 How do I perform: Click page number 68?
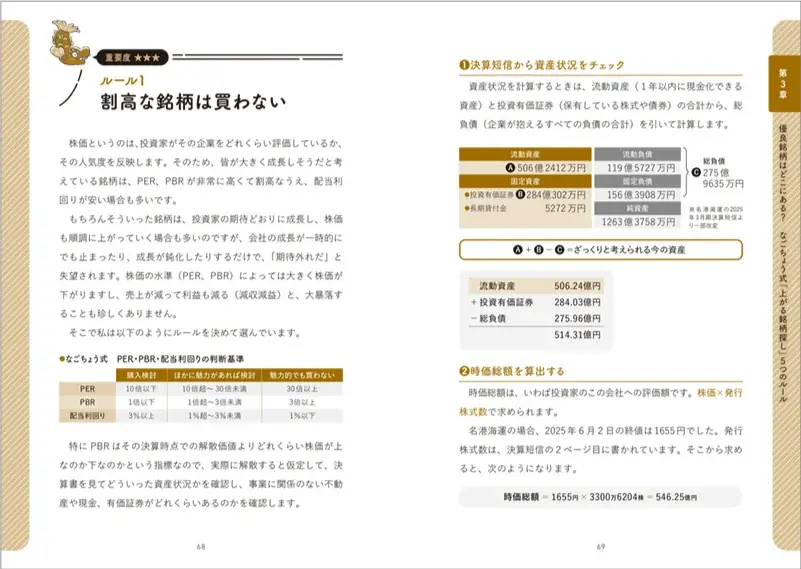pos(201,546)
